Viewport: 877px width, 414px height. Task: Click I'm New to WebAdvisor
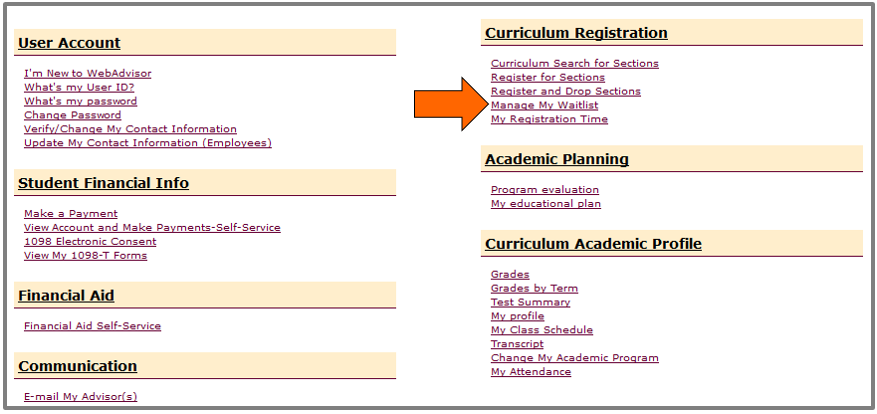(x=87, y=73)
